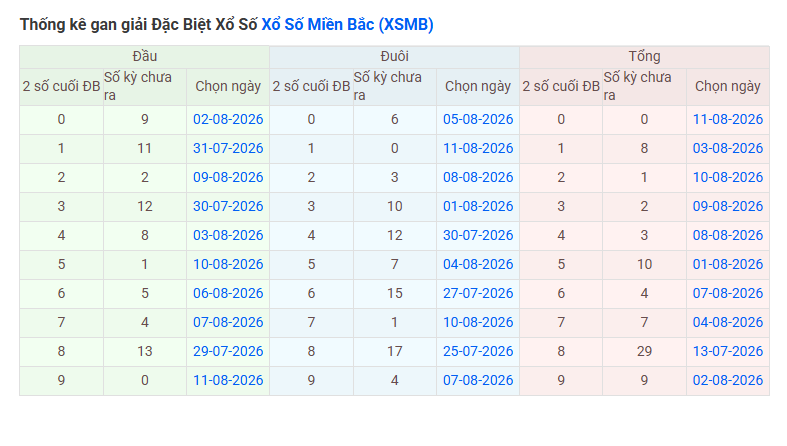Click the 2 số cuối ĐB header under Đầu
The image size is (787, 446).
pos(61,86)
